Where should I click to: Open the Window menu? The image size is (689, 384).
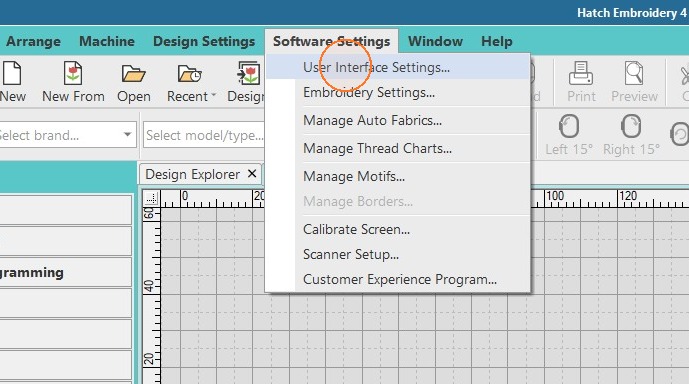pyautogui.click(x=435, y=41)
